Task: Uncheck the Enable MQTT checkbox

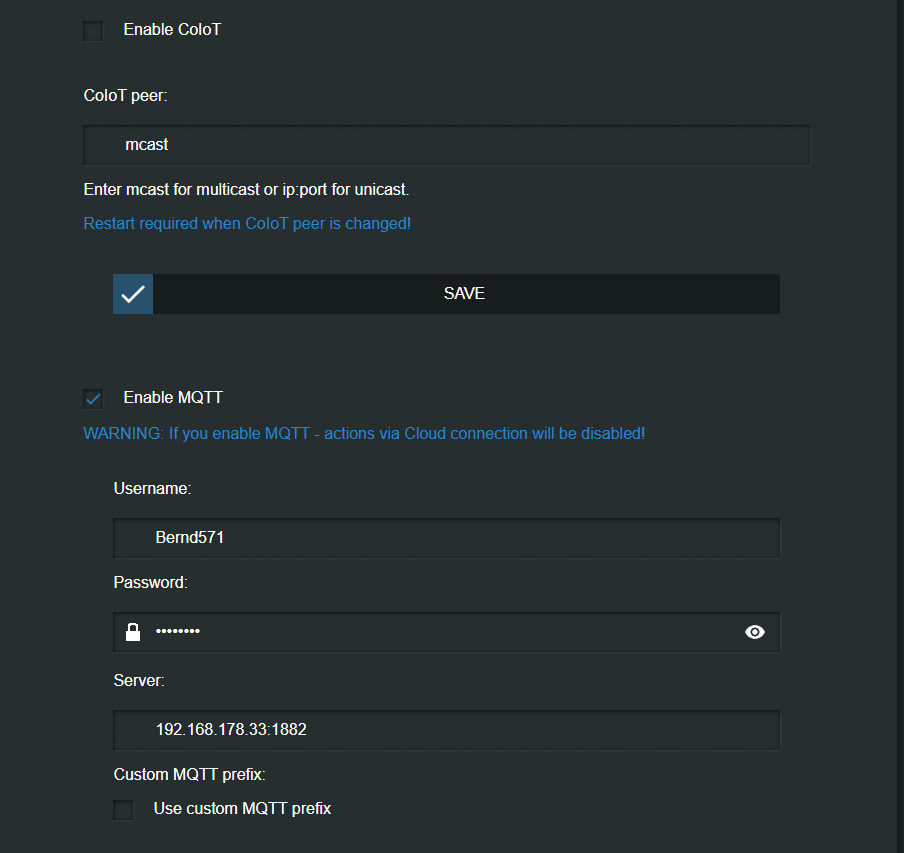Action: tap(94, 399)
